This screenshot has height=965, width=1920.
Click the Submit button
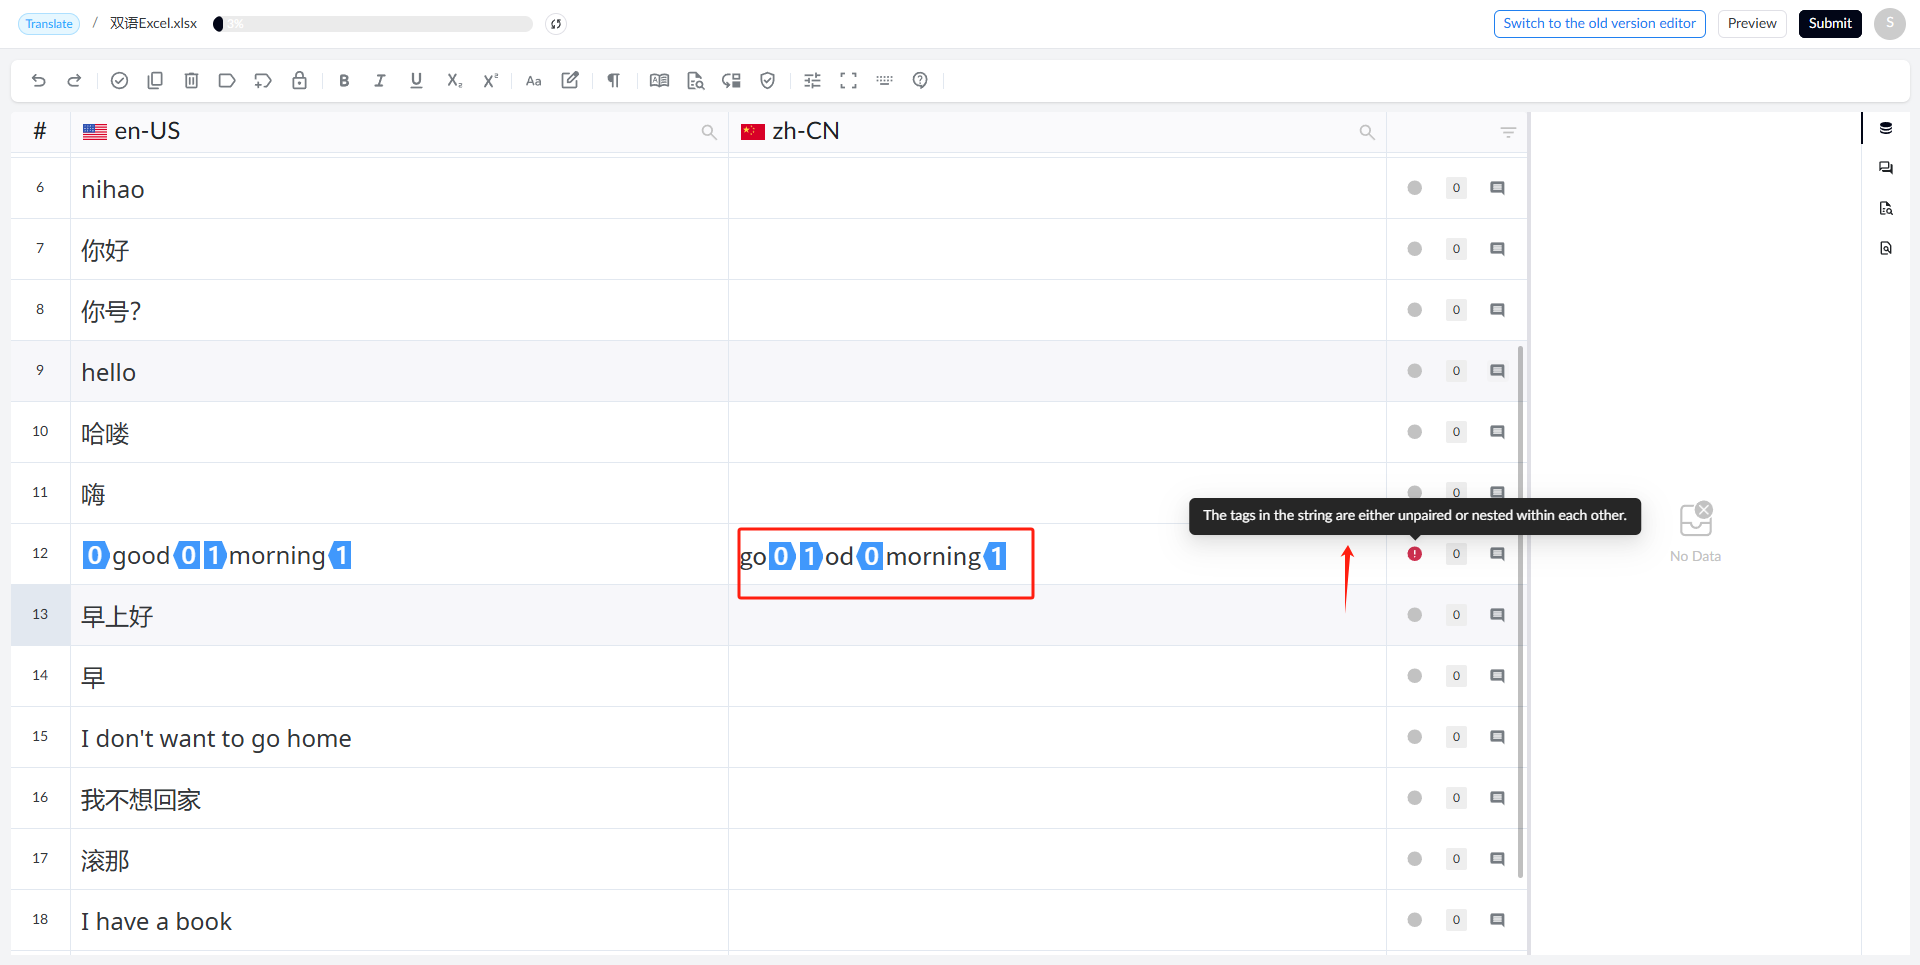click(x=1830, y=24)
